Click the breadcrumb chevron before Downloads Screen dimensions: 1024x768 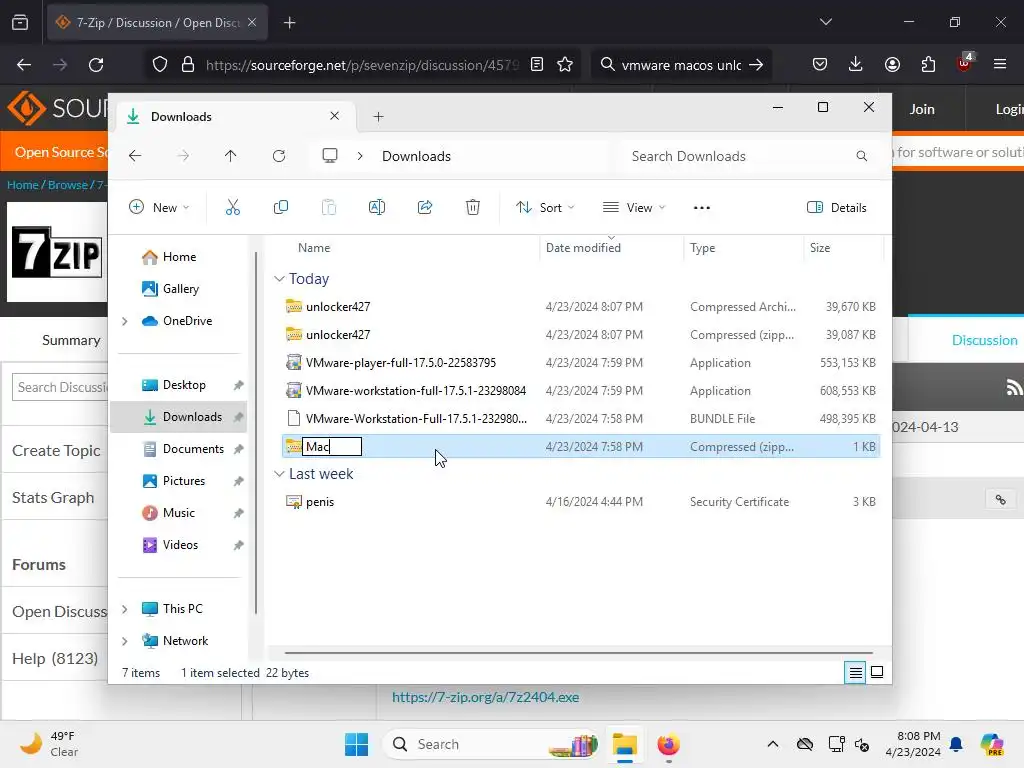pyautogui.click(x=360, y=156)
